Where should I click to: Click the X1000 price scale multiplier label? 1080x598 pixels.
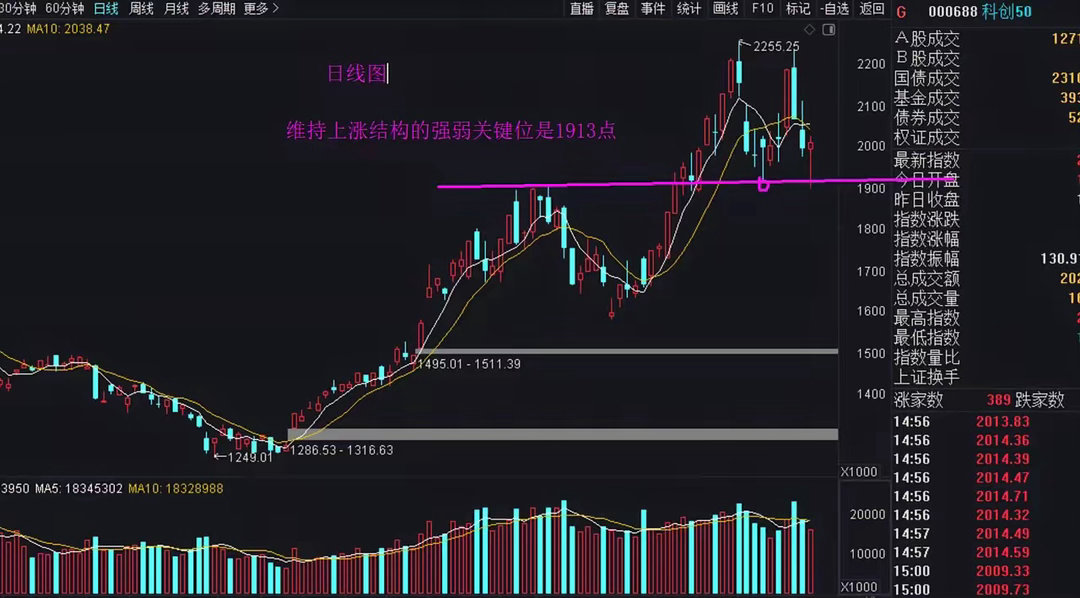pos(859,472)
